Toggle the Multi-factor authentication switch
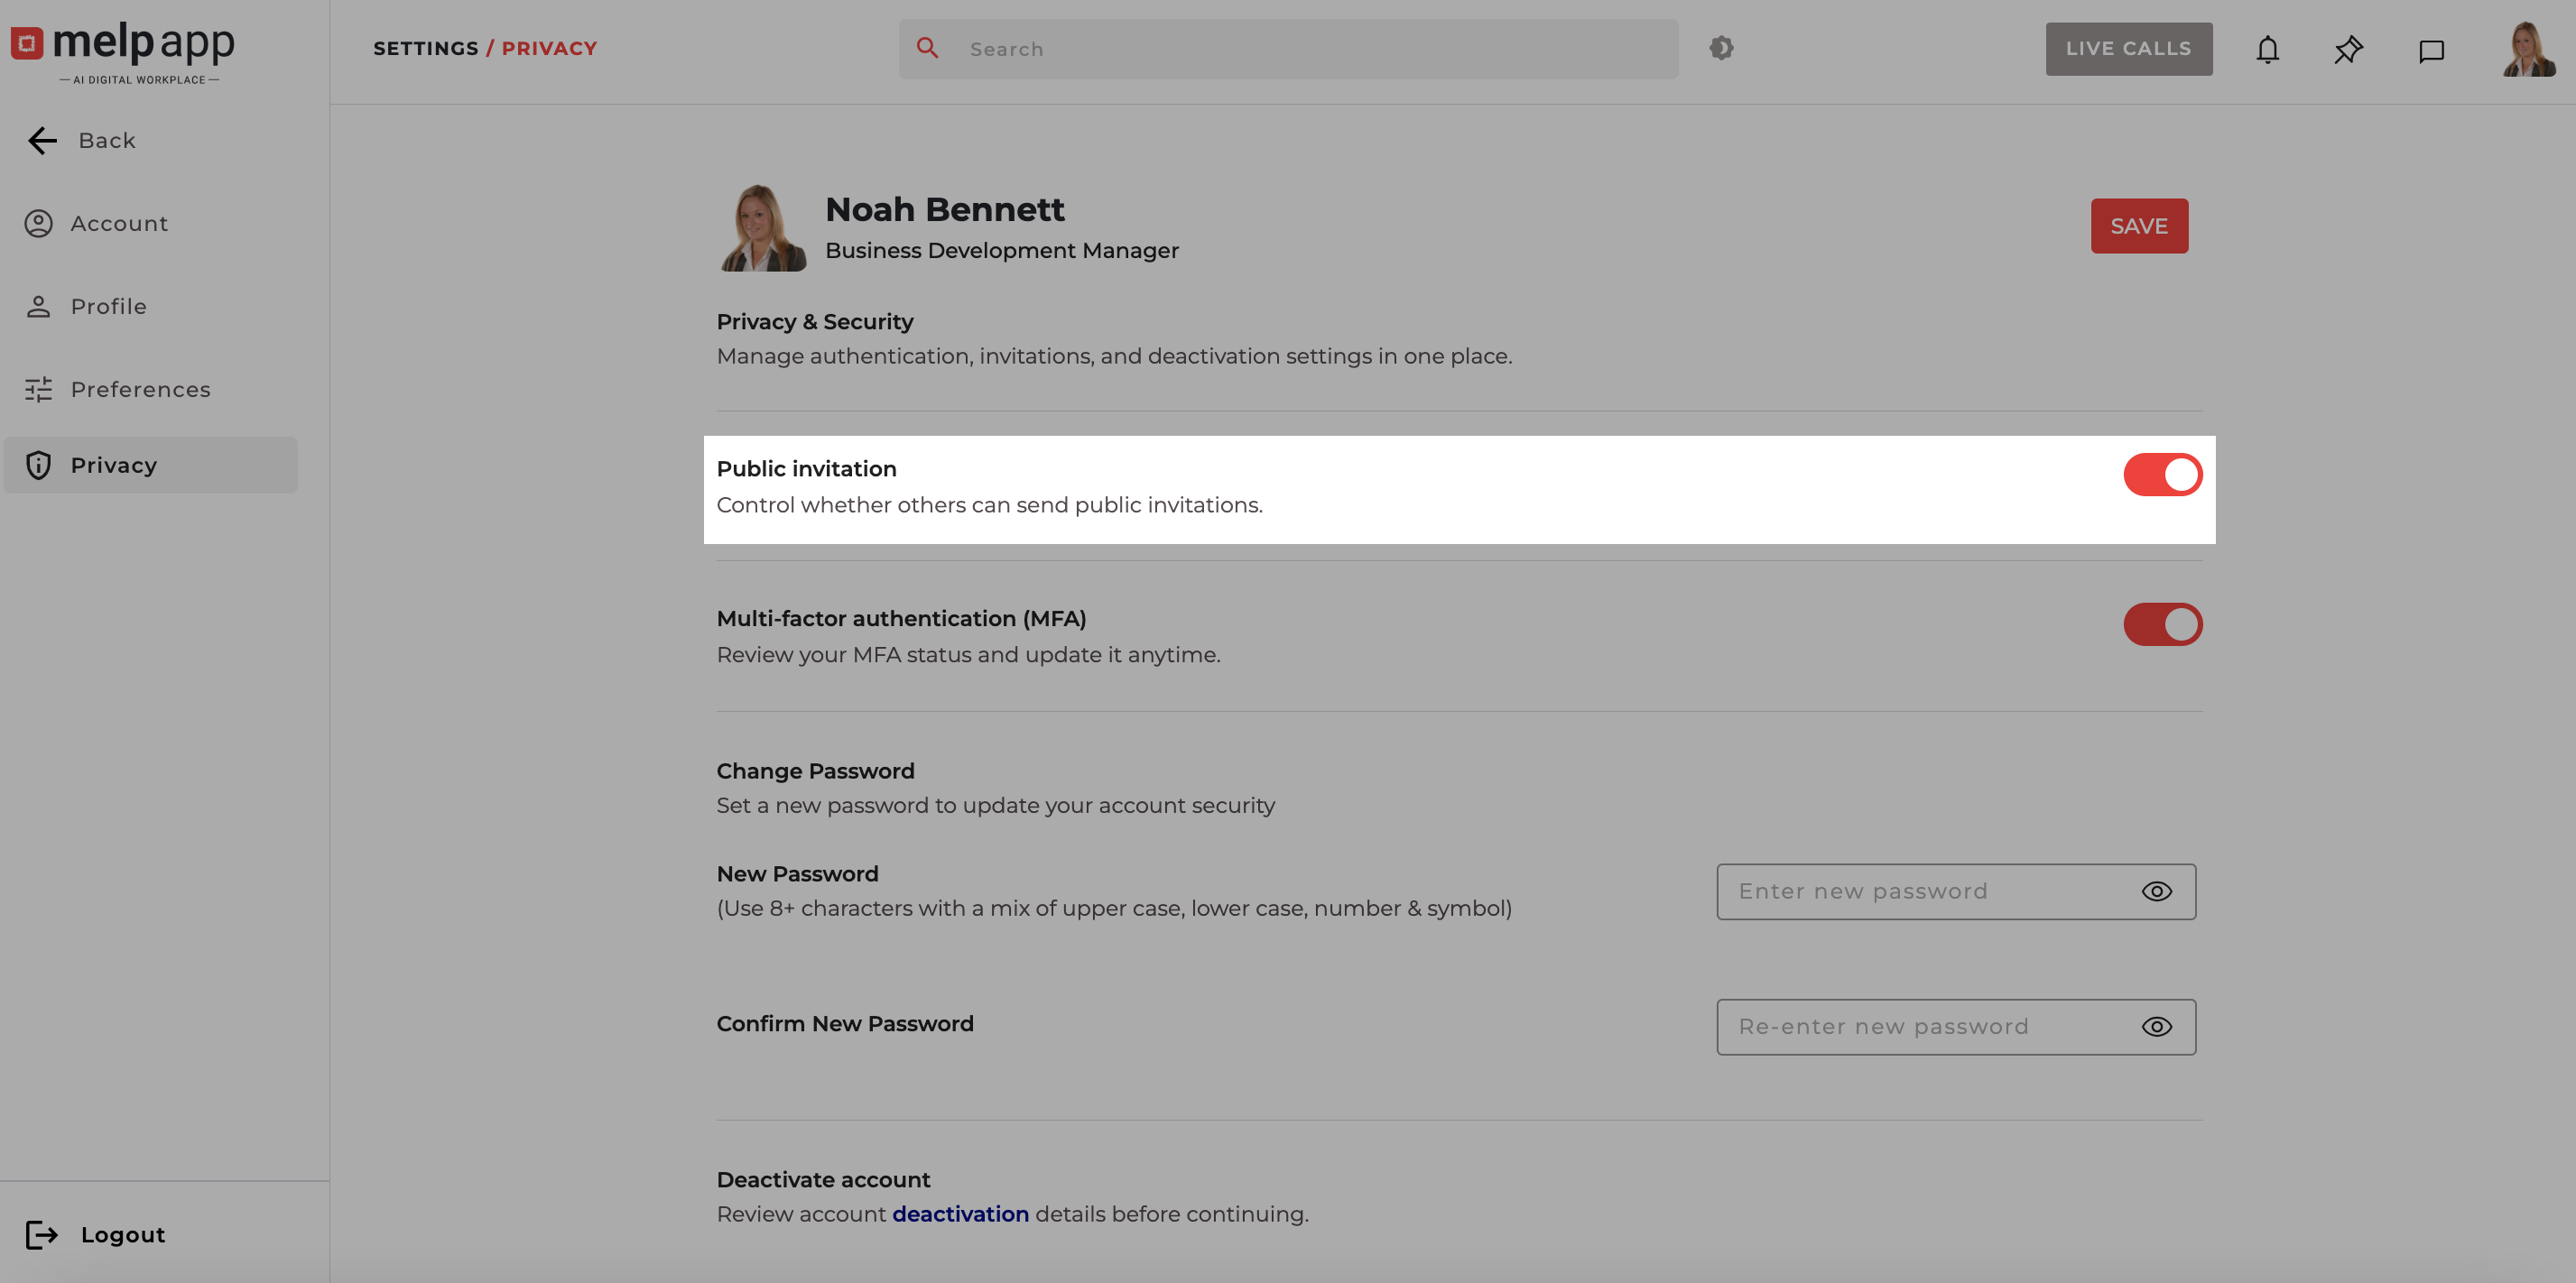2576x1283 pixels. click(x=2162, y=625)
